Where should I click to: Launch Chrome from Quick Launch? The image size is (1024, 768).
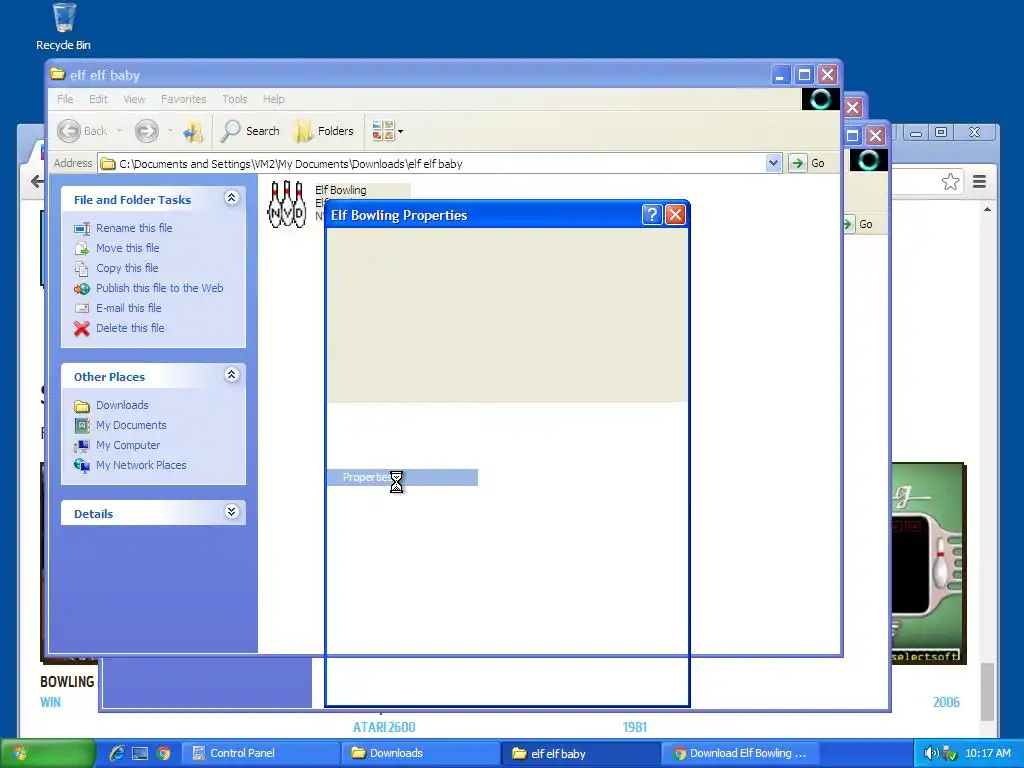point(163,753)
